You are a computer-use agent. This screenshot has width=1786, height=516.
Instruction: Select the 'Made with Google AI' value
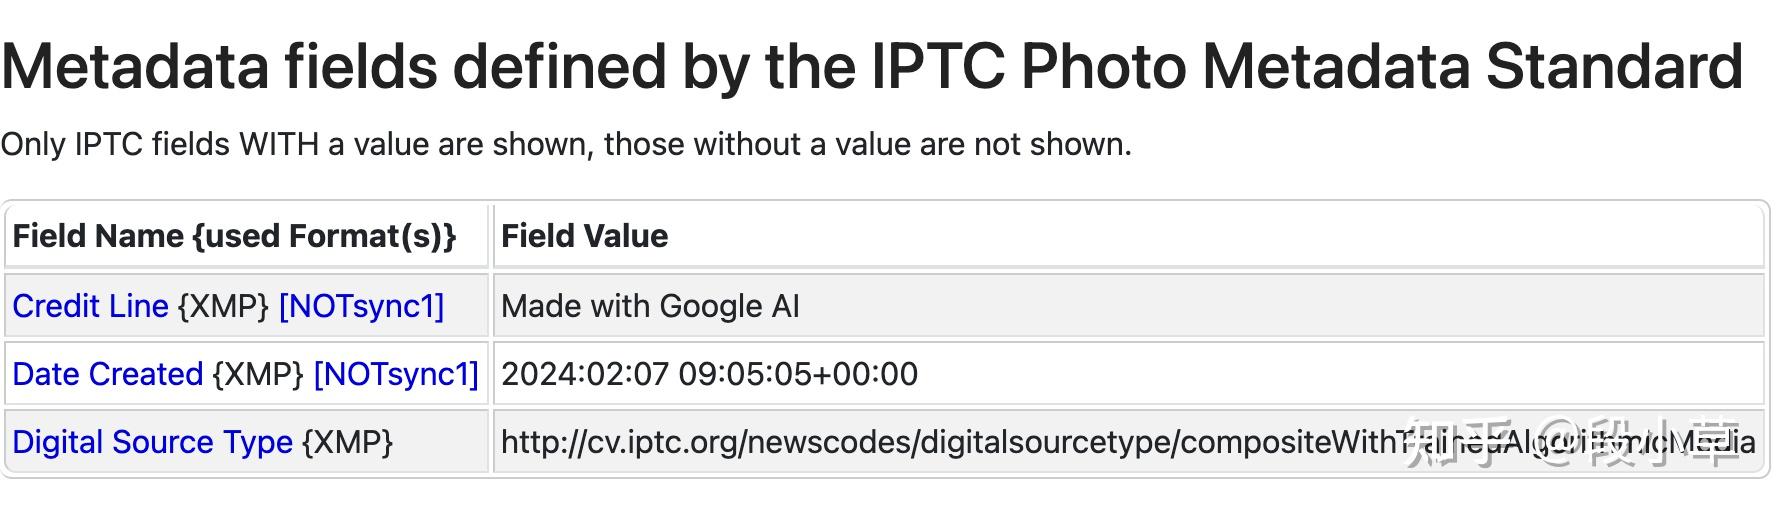pos(650,306)
